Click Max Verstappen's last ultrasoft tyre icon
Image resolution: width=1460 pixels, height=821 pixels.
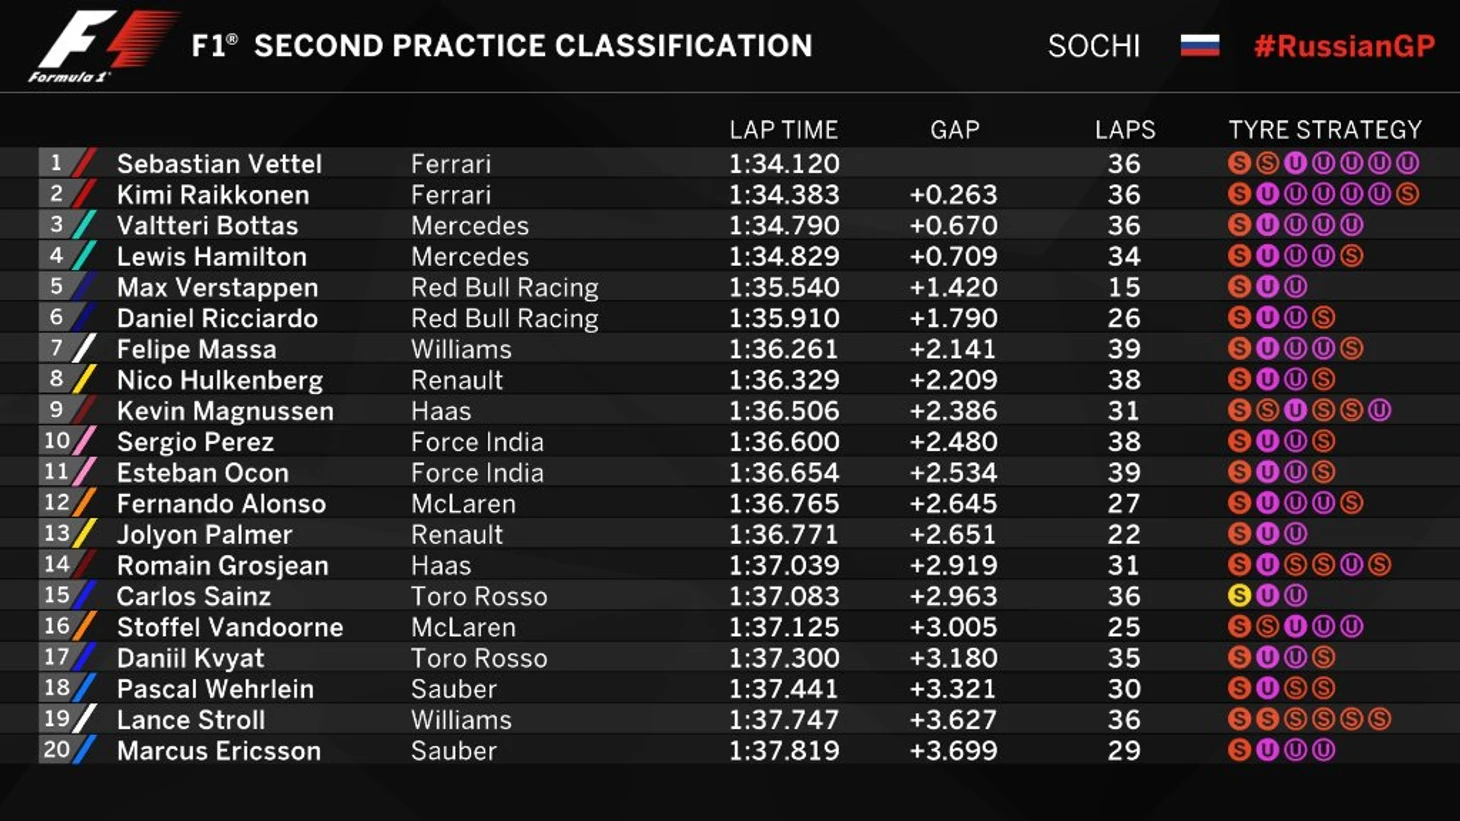[x=1295, y=287]
